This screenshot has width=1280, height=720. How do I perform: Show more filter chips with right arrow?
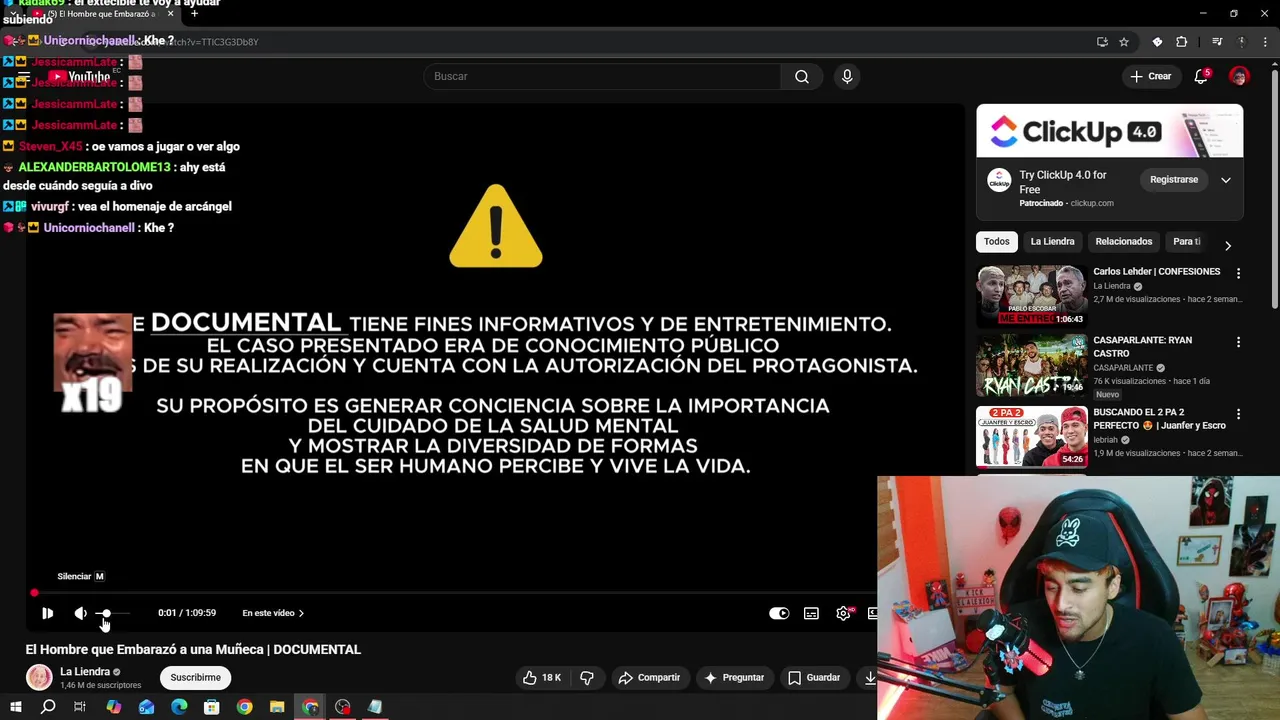pos(1227,245)
